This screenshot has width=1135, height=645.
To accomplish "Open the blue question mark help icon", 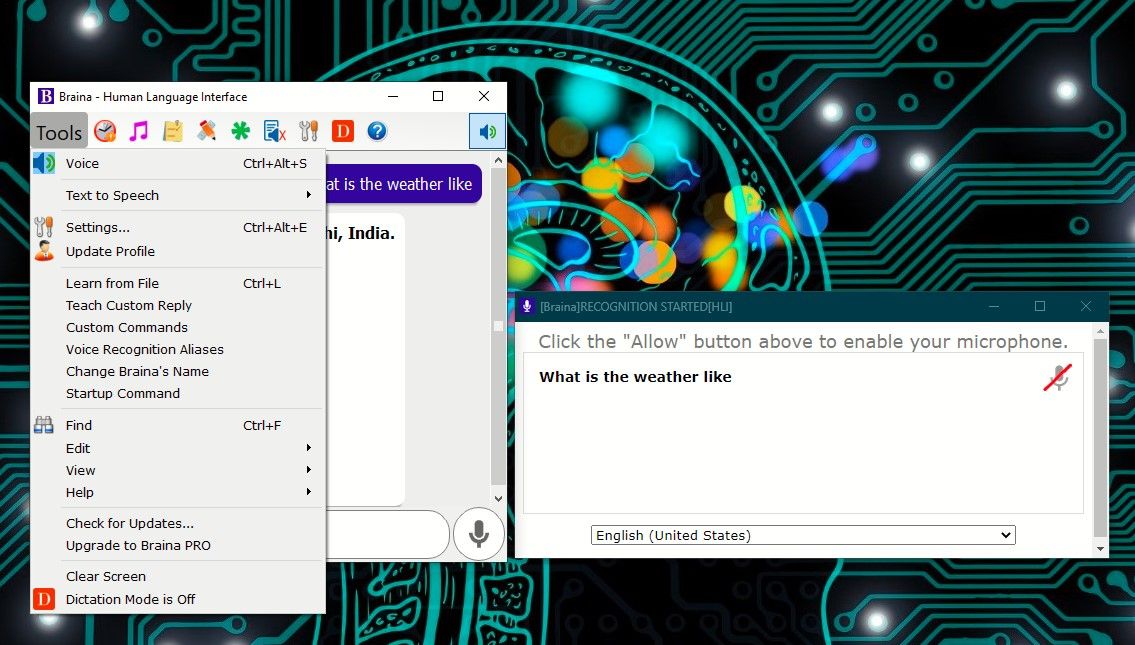I will pos(377,131).
